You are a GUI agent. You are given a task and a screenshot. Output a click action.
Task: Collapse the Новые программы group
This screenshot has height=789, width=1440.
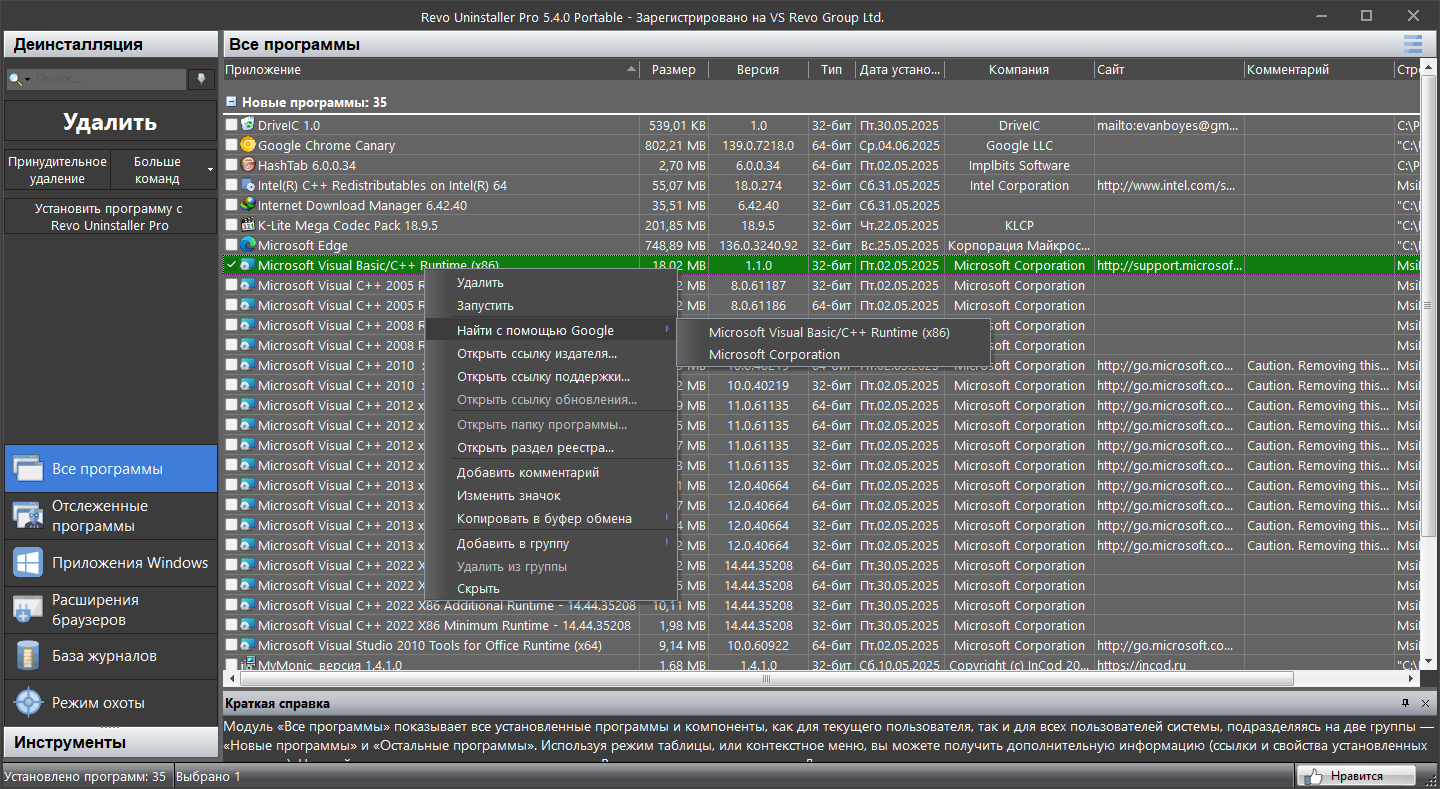pos(231,102)
